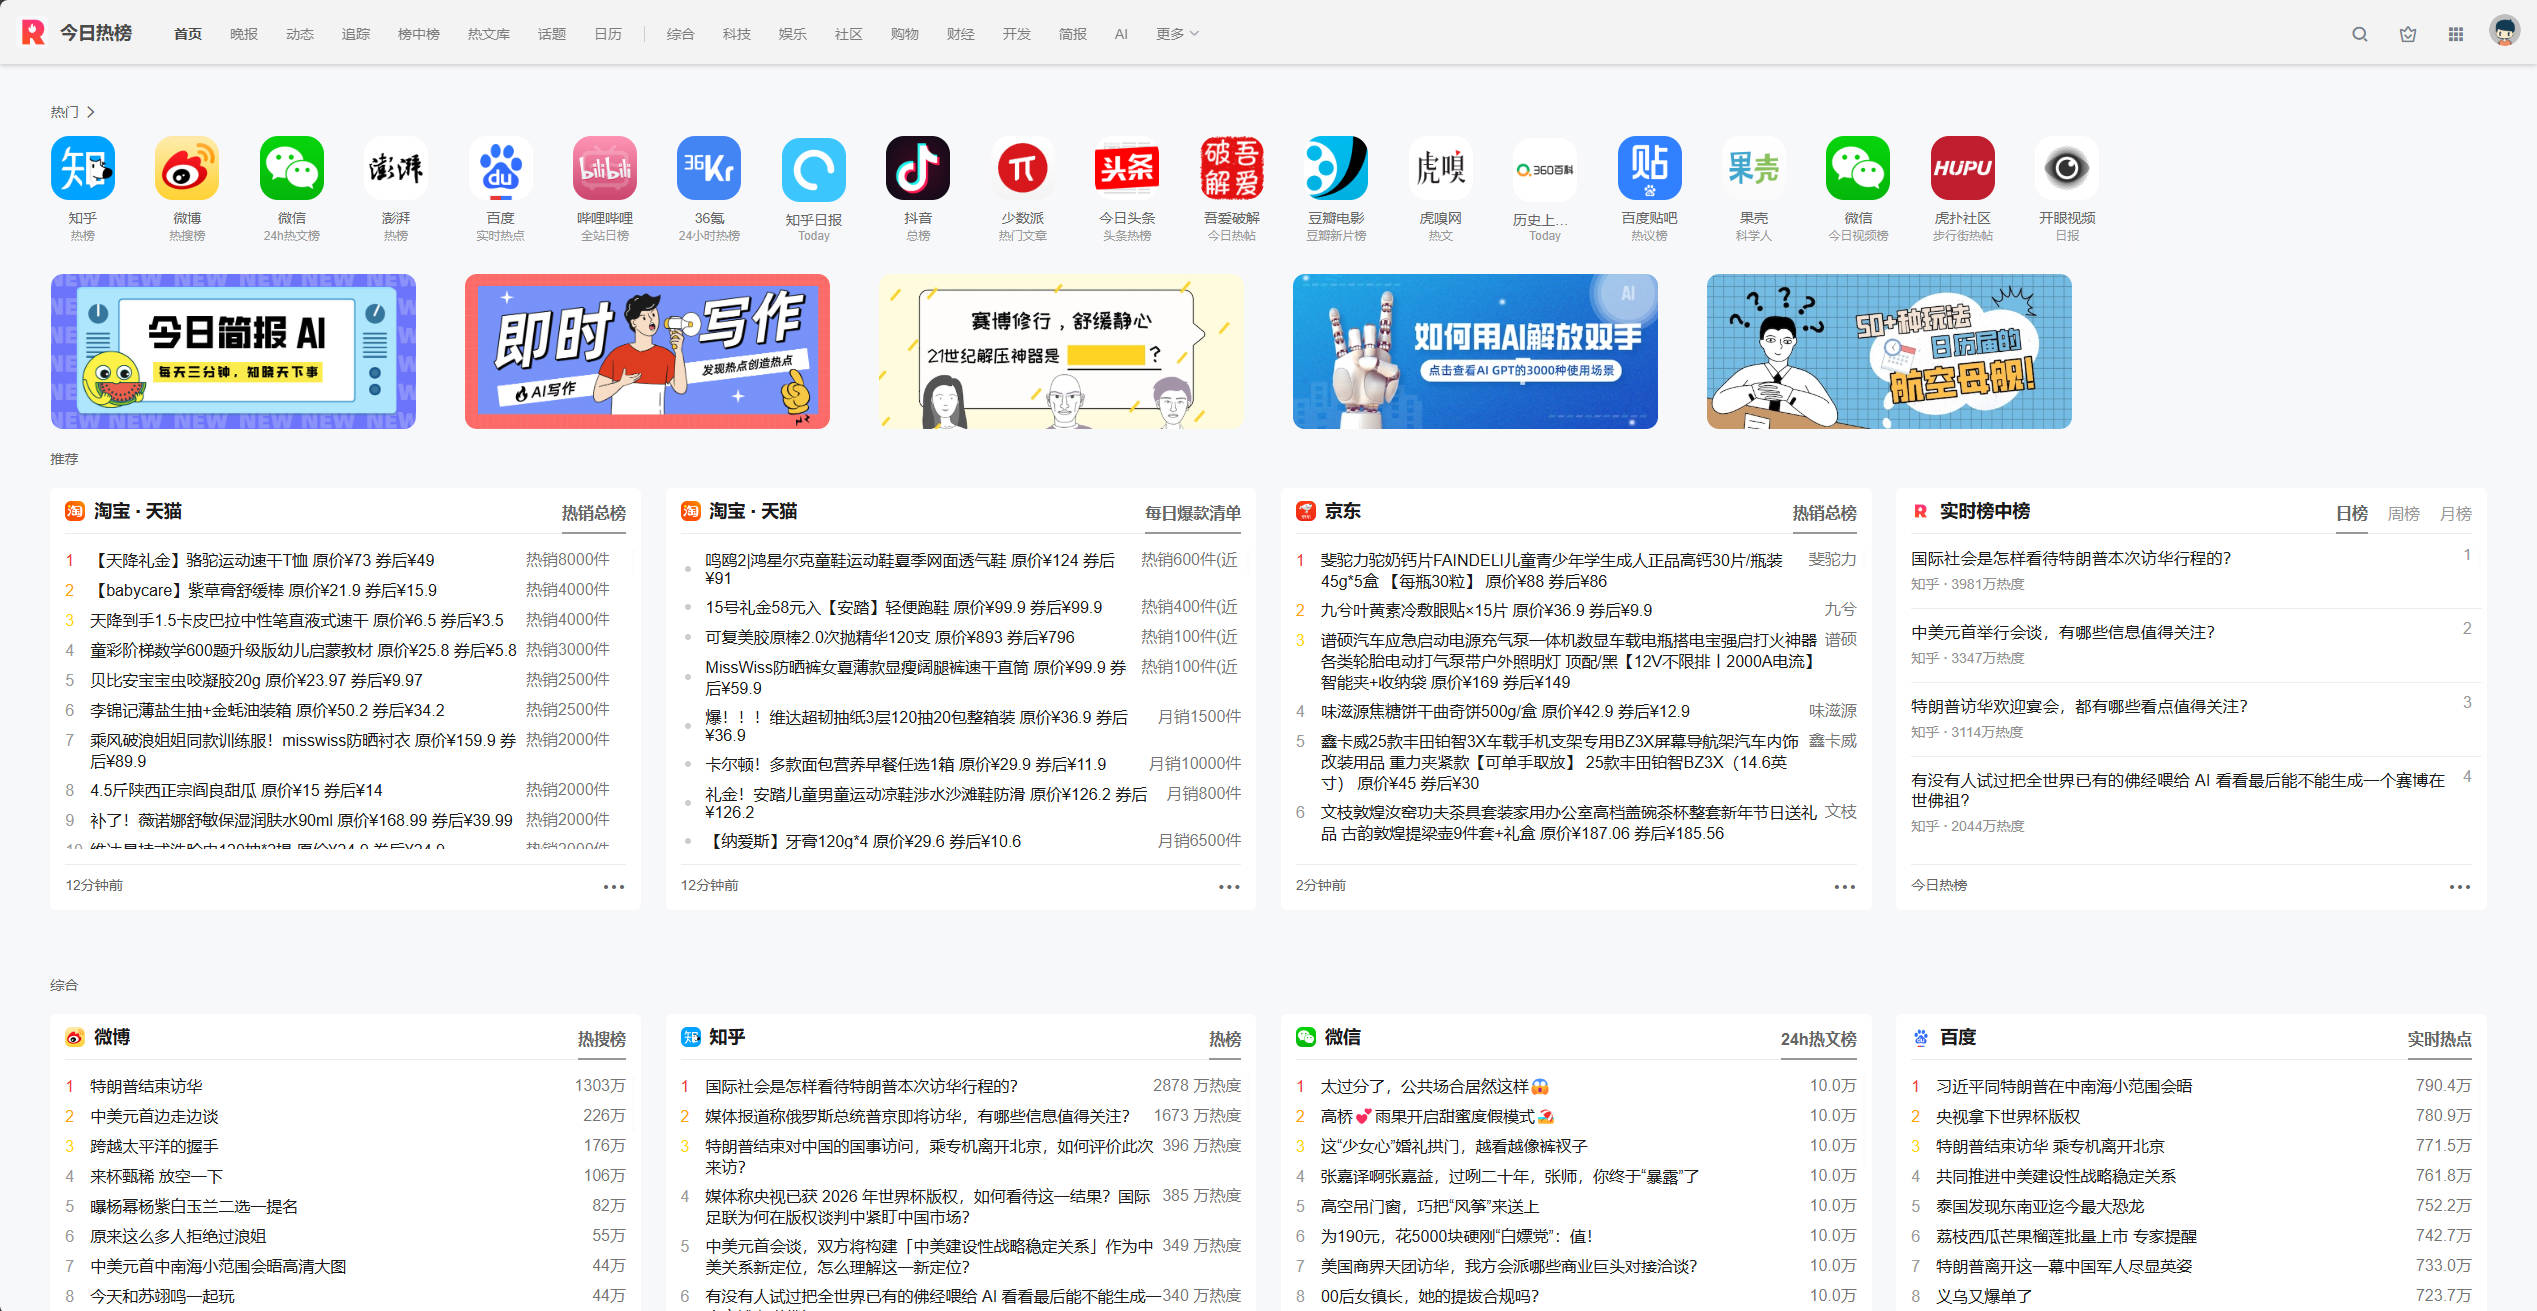The width and height of the screenshot is (2537, 1311).
Task: Open the 抖音 总榜 icon
Action: point(918,168)
